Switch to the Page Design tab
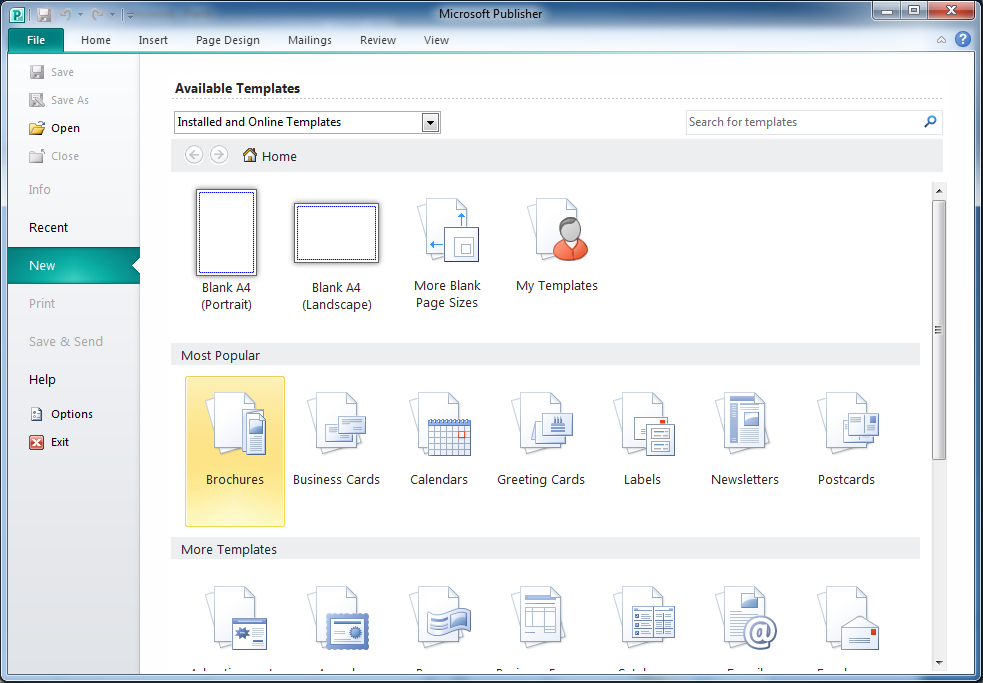Viewport: 983px width, 683px height. [x=227, y=40]
